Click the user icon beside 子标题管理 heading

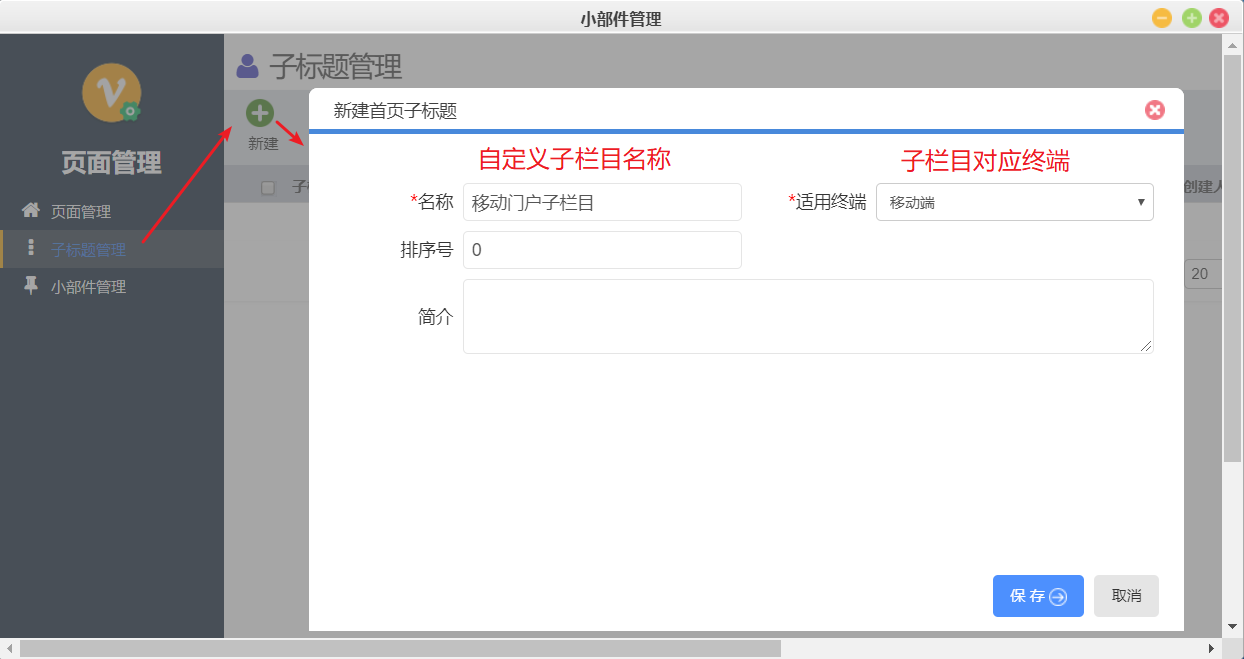pos(247,66)
